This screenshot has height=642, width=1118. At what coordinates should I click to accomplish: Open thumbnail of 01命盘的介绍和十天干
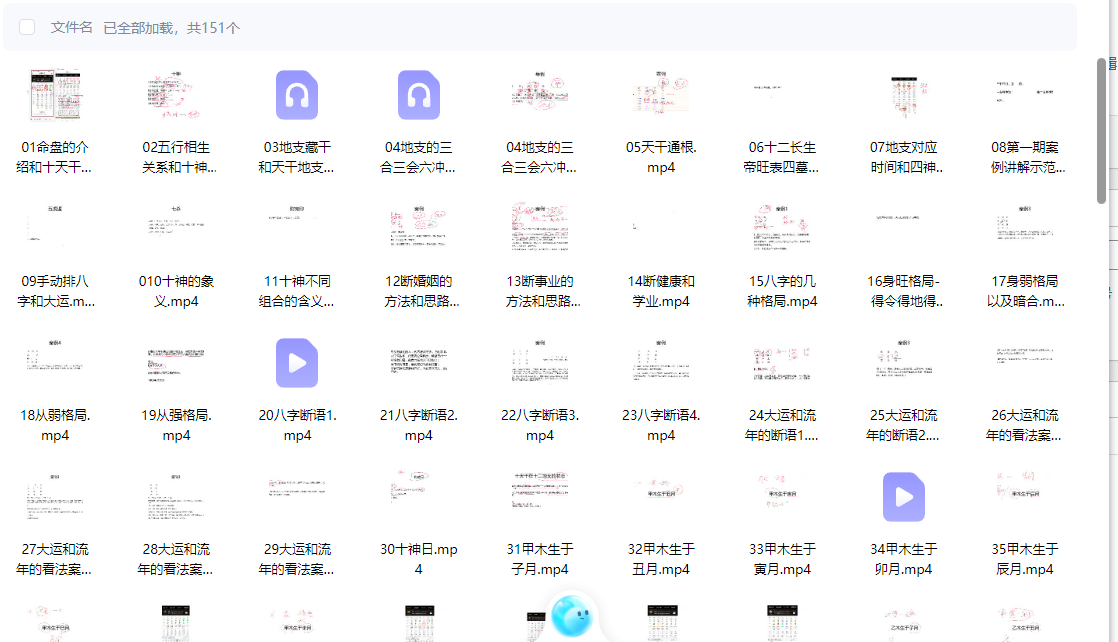(55, 95)
